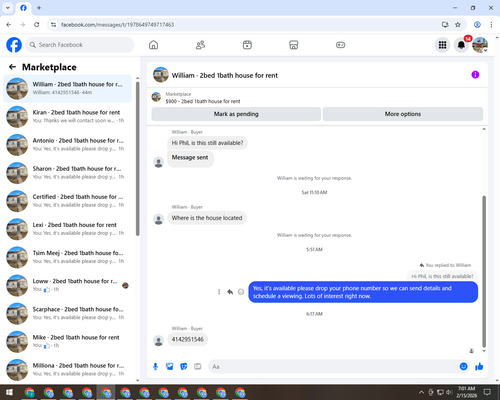
Task: Open the Gaming icon in top navigation
Action: coord(340,45)
